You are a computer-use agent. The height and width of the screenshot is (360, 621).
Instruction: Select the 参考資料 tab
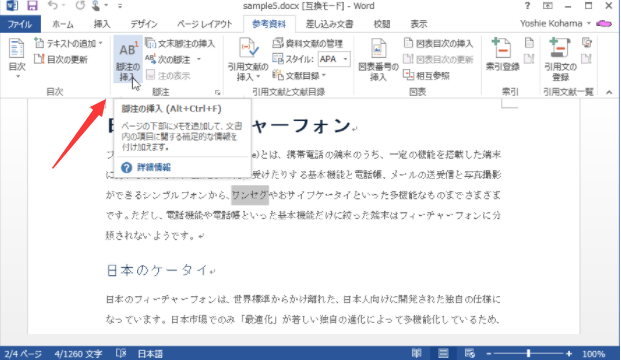269,24
